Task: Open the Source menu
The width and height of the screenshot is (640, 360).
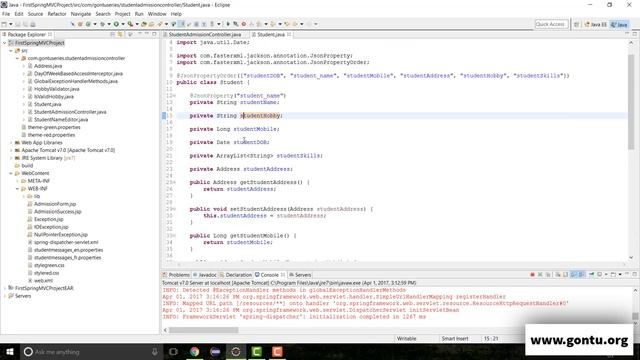Action: point(35,14)
